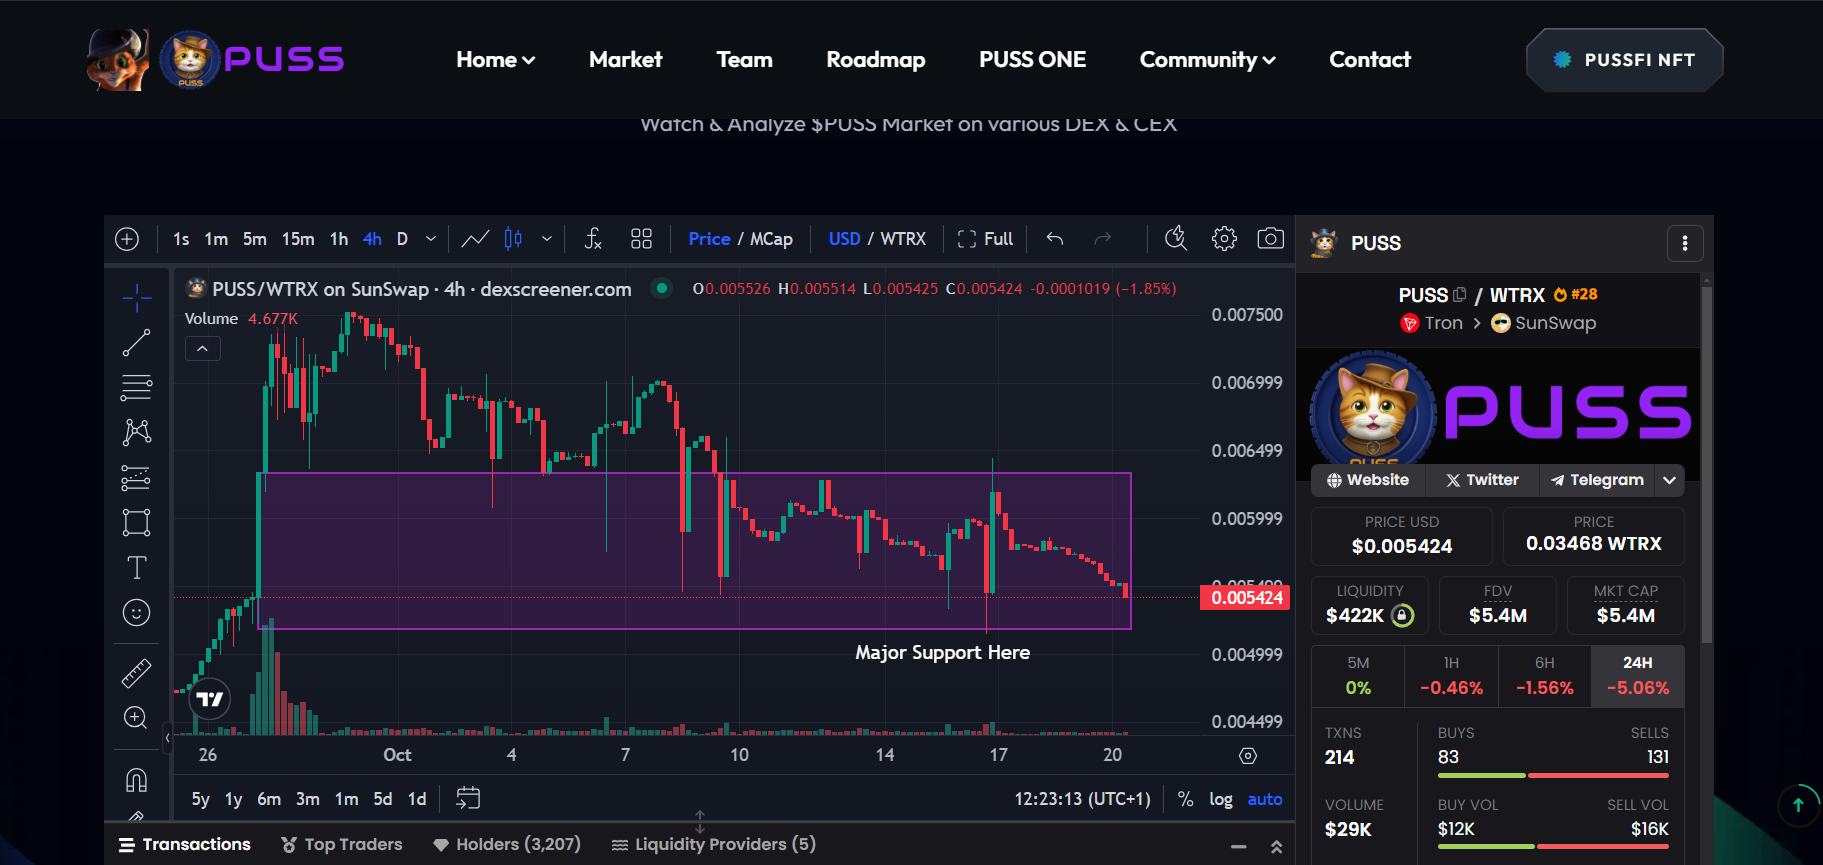Image resolution: width=1823 pixels, height=865 pixels.
Task: Open the Roadmap menu item
Action: pyautogui.click(x=876, y=60)
